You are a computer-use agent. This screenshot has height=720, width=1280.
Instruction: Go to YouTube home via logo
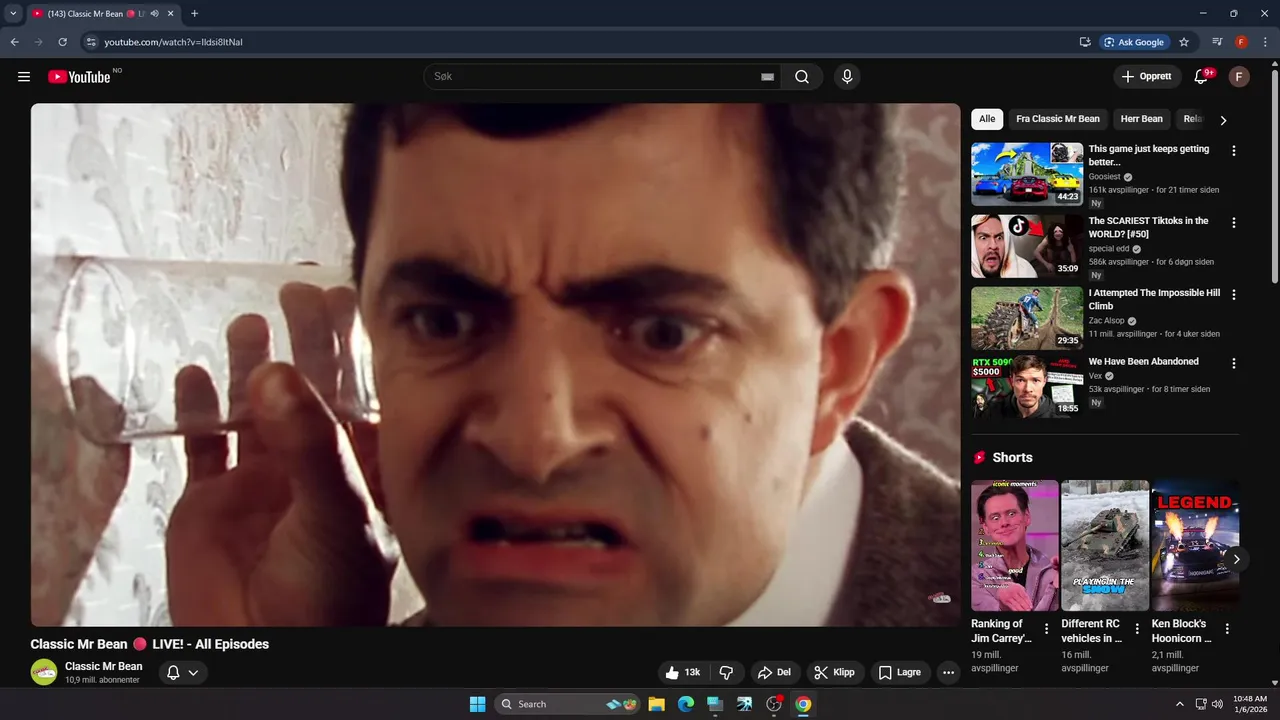[x=79, y=77]
